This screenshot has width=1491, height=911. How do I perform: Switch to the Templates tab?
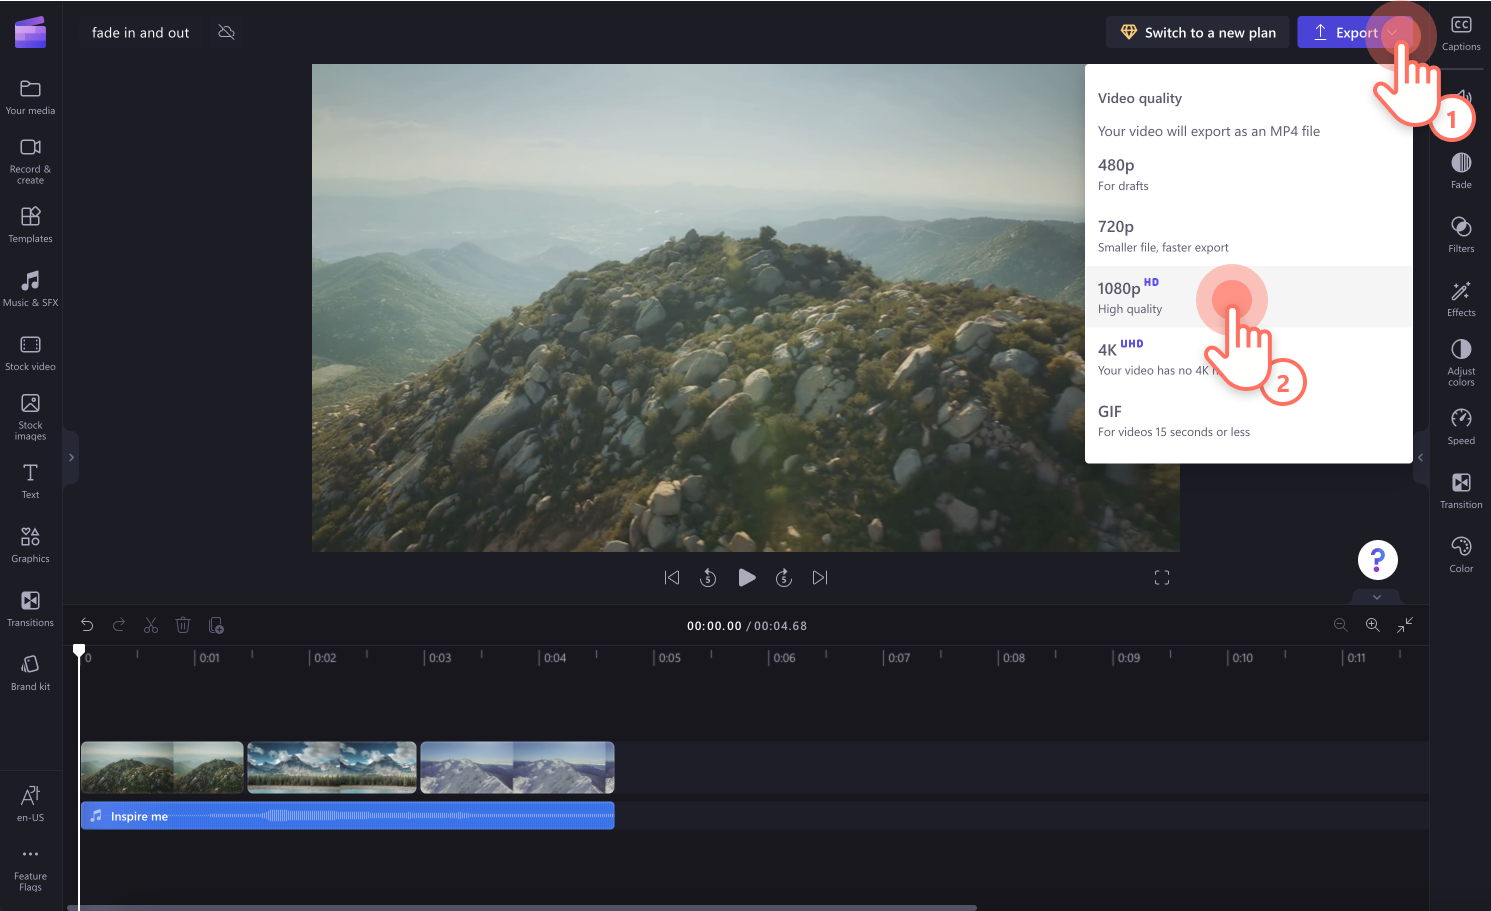(x=30, y=224)
